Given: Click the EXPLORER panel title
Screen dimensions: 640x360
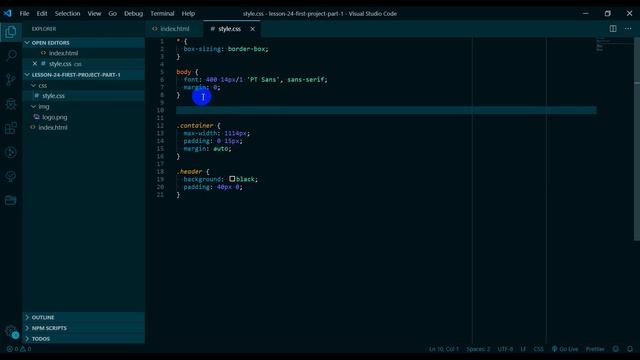Looking at the screenshot, I should pos(44,29).
